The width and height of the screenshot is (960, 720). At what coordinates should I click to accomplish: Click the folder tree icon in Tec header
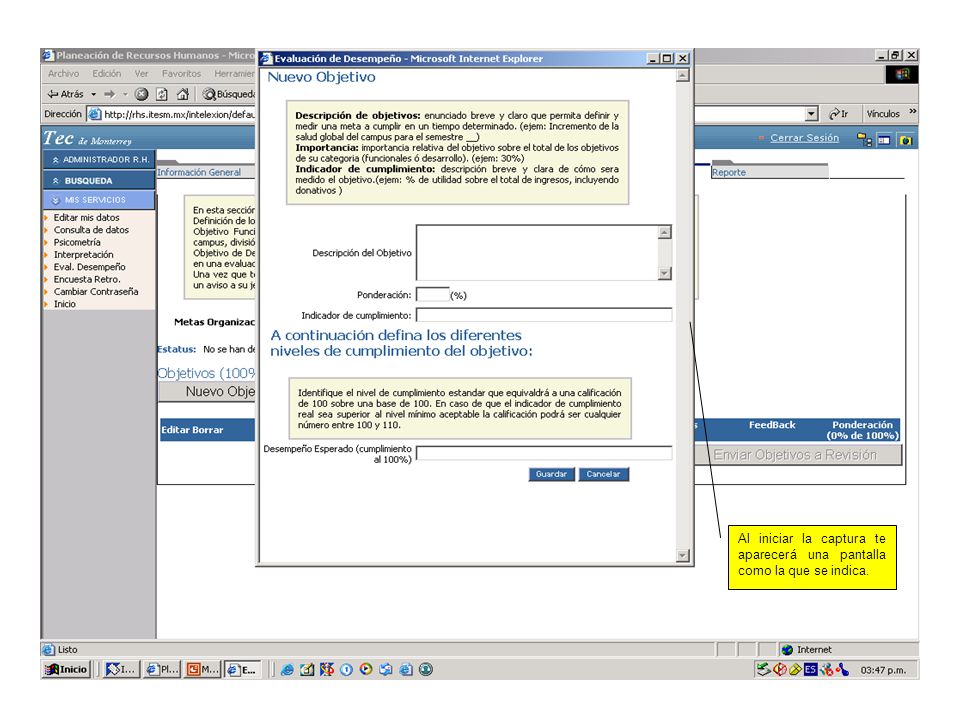point(864,140)
